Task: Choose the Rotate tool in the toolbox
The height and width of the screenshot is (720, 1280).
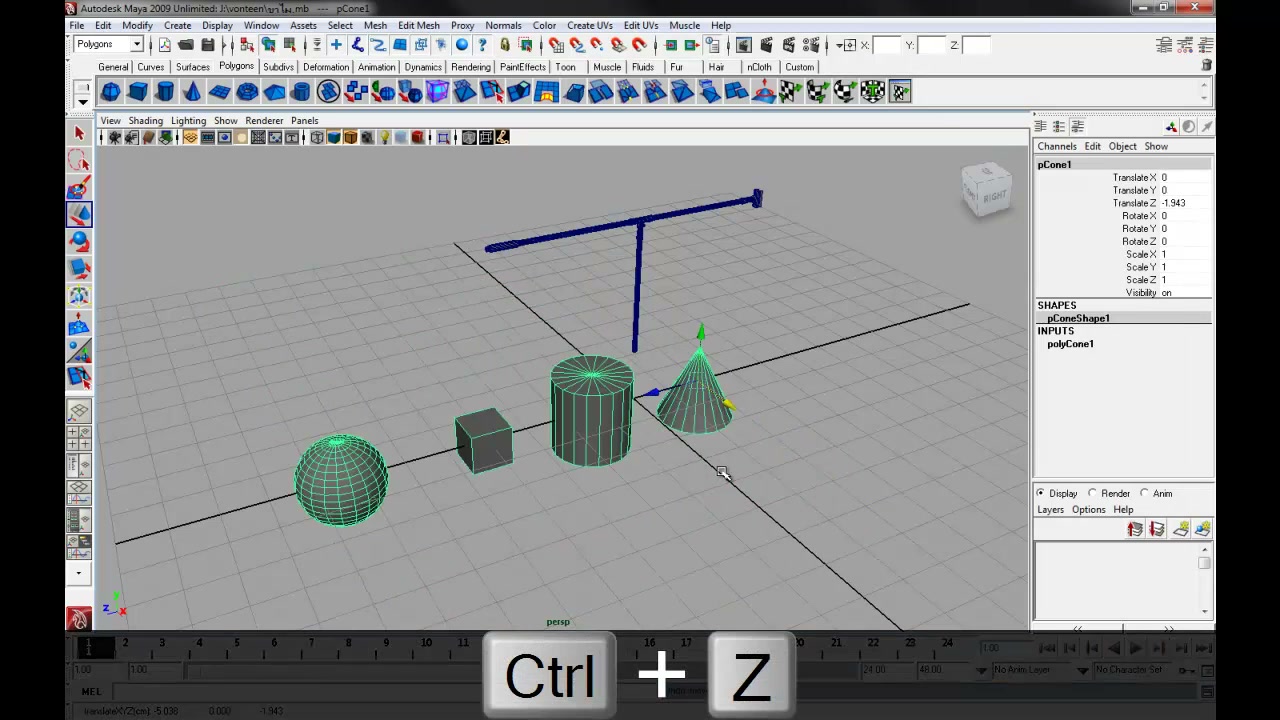Action: pyautogui.click(x=79, y=241)
